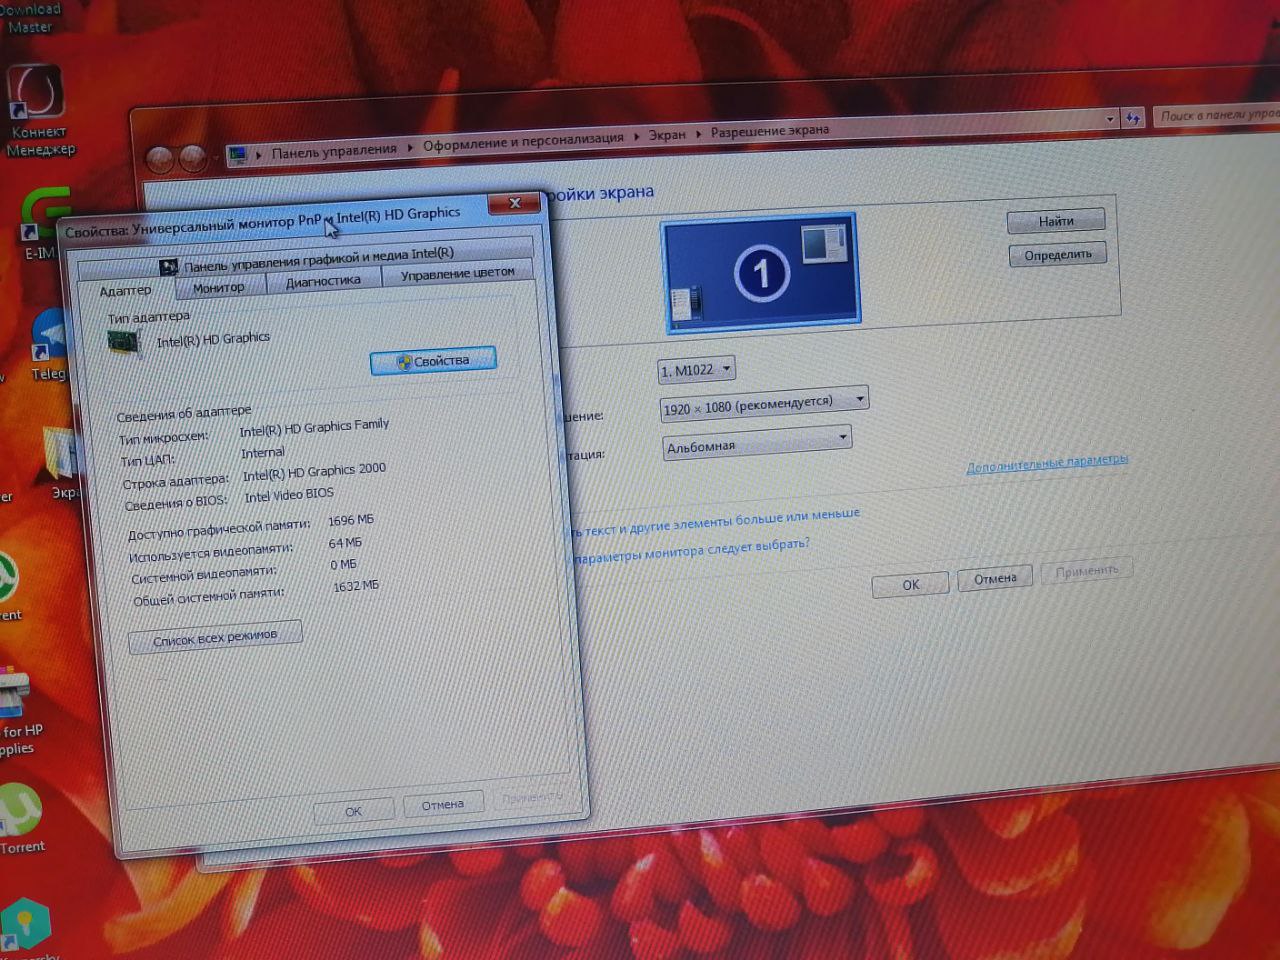The width and height of the screenshot is (1280, 960).
Task: Click Отмена in Screen Resolution window
Action: 995,578
